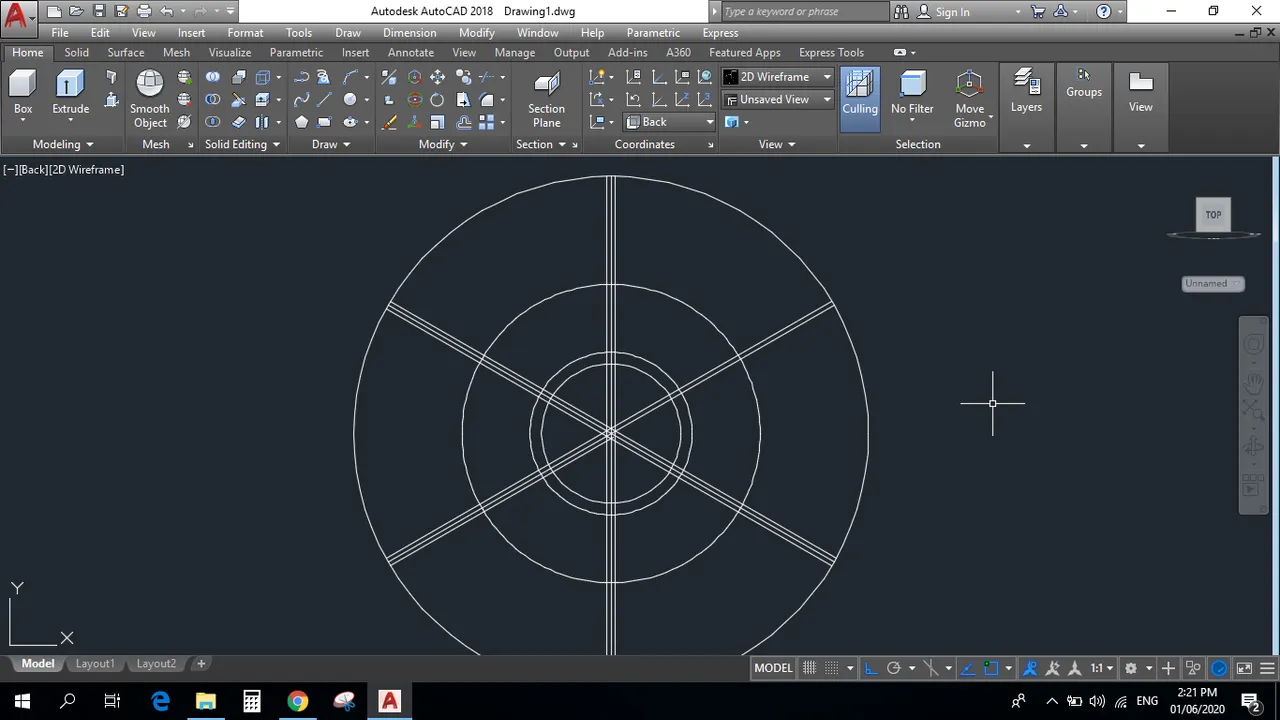This screenshot has width=1280, height=720.
Task: Toggle Culling selection option
Action: (860, 98)
